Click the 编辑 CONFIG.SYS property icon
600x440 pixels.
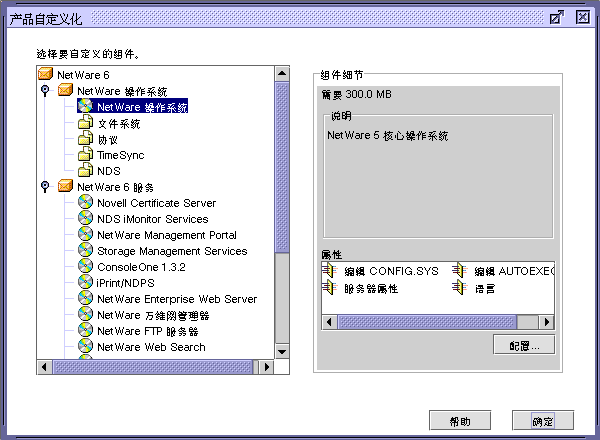[x=329, y=271]
